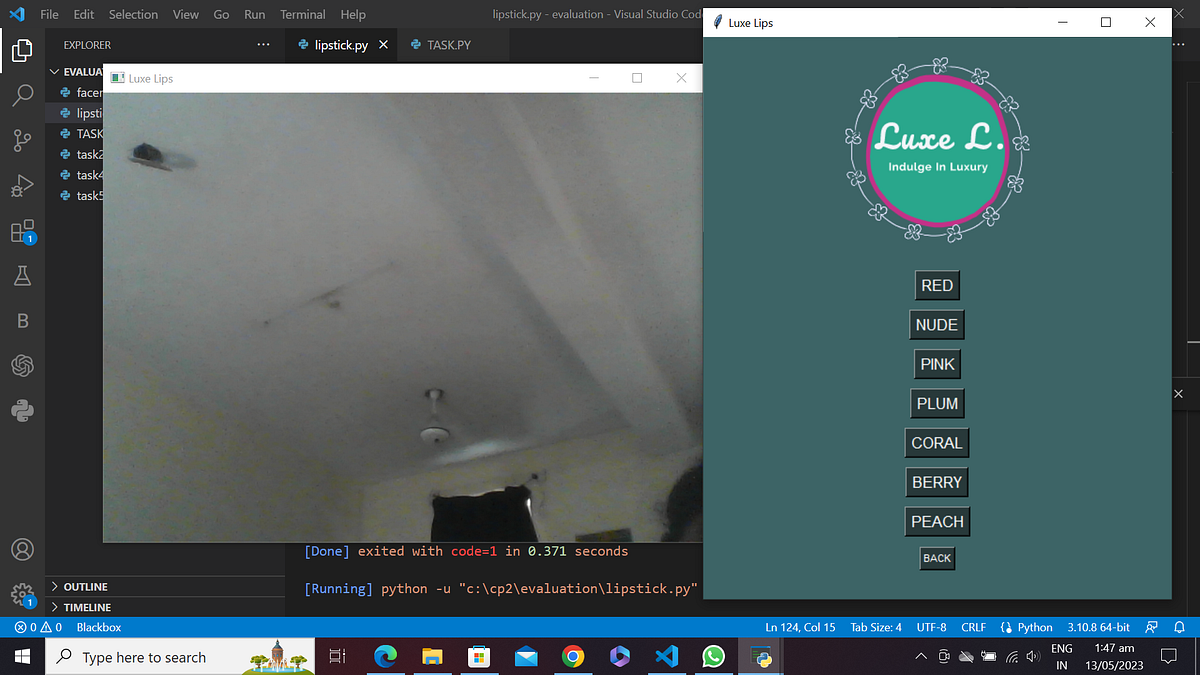The image size is (1200, 675).
Task: Open the Testing flask panel
Action: click(22, 275)
